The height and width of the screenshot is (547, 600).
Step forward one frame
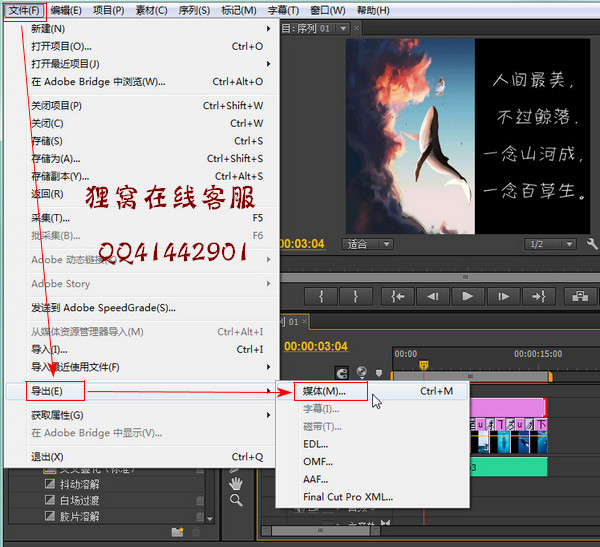[x=503, y=296]
